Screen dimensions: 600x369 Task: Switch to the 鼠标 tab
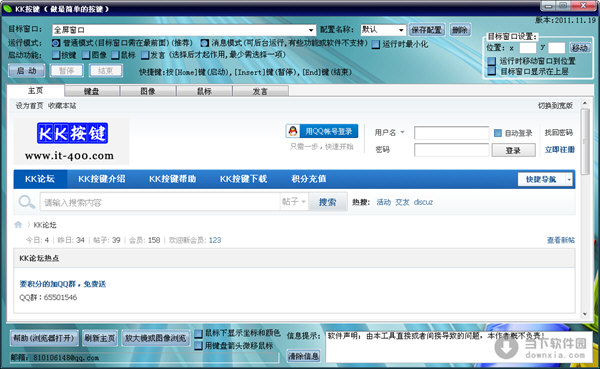[x=204, y=91]
